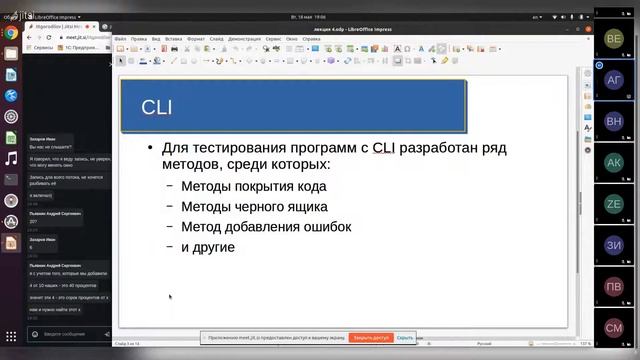Open the Справка menu
The image size is (640, 360).
(x=311, y=39)
